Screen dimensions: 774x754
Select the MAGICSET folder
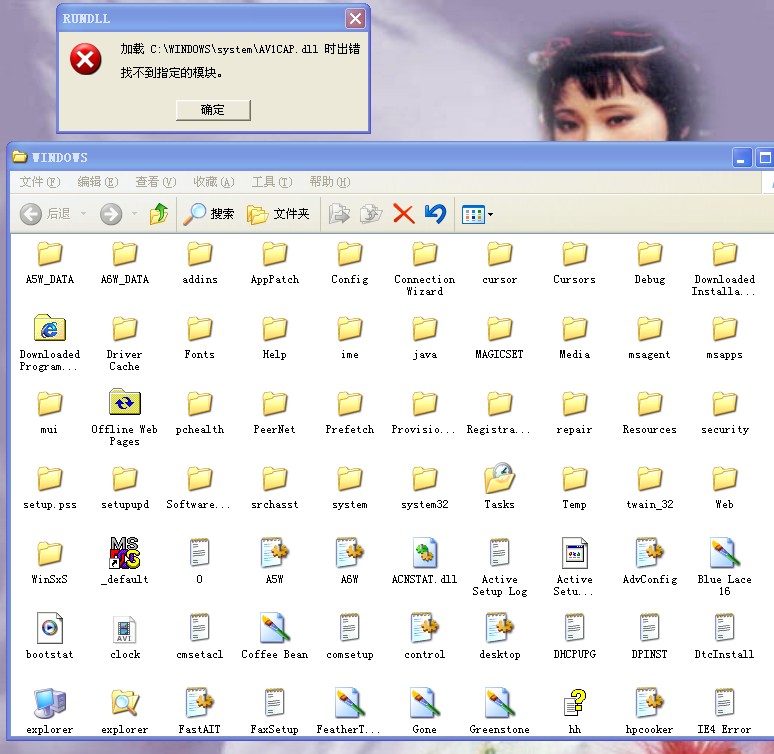click(x=500, y=338)
